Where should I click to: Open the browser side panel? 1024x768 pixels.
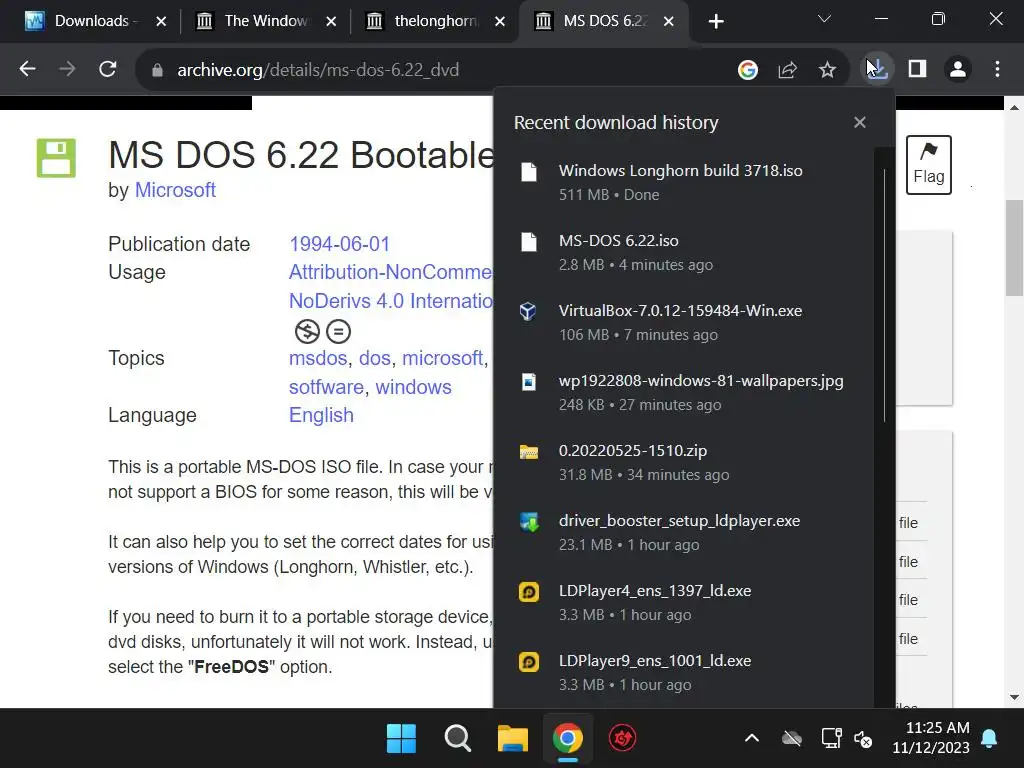(x=918, y=69)
